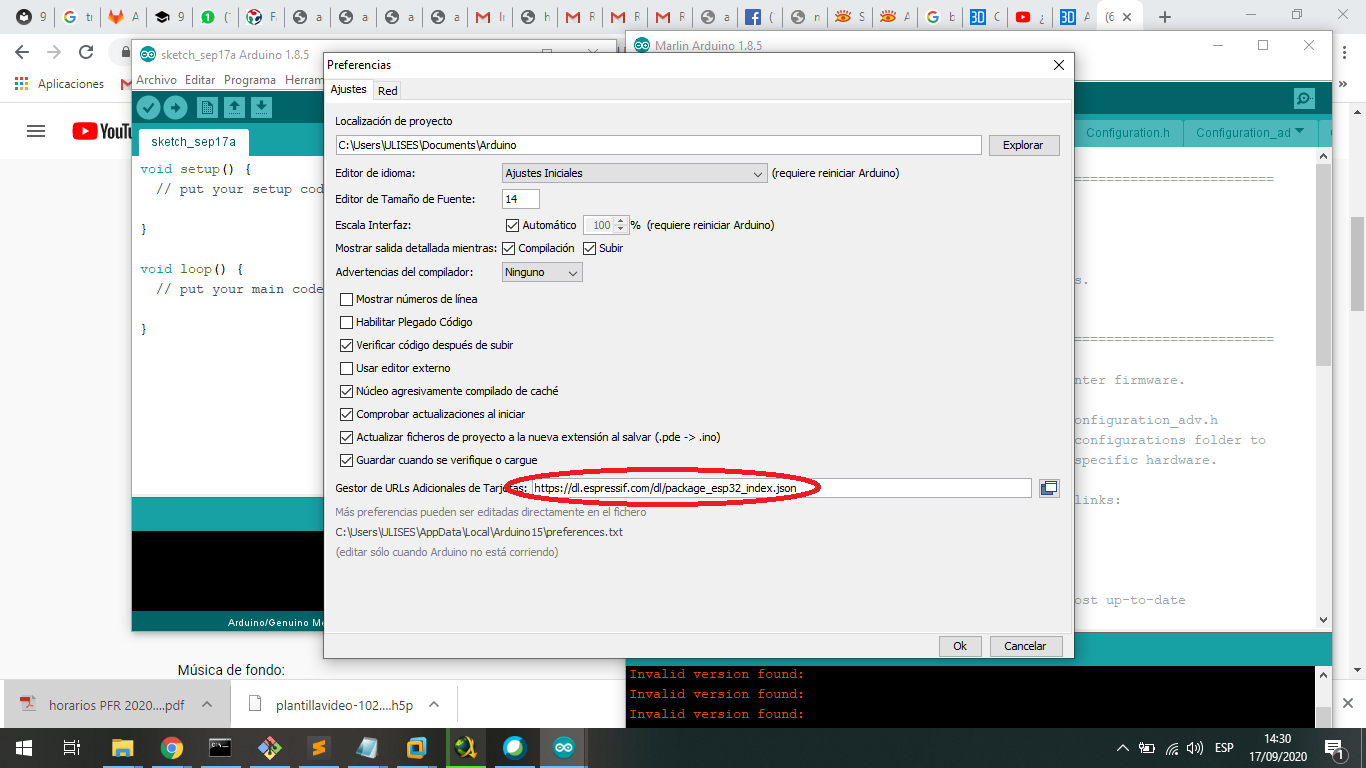Confirm preferences with Ok button
1366x768 pixels.
pos(960,646)
